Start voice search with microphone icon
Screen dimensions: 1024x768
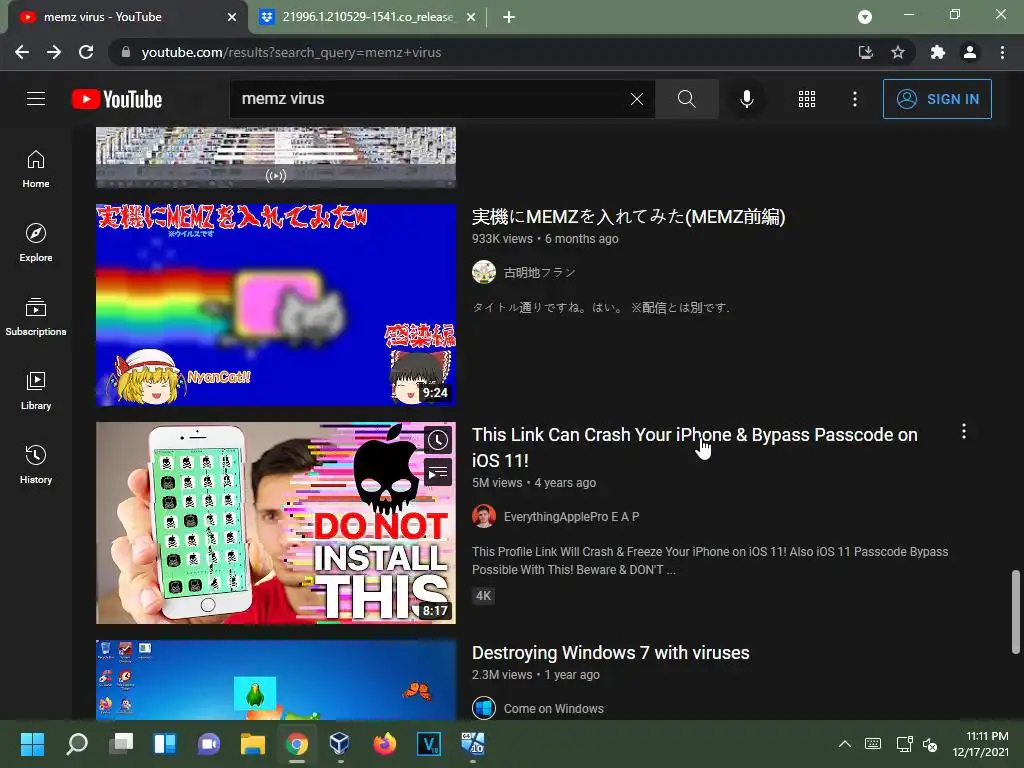[746, 99]
